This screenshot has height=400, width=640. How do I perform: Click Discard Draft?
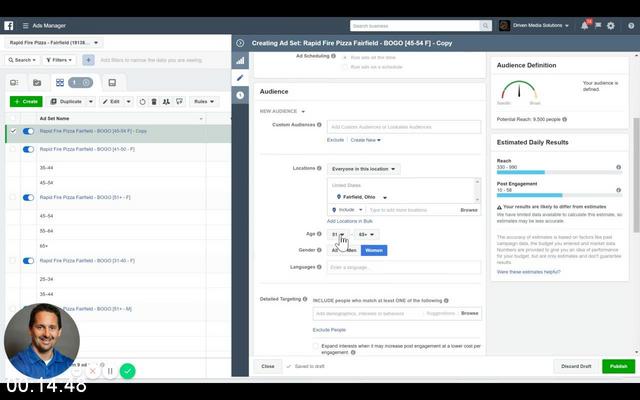coord(576,367)
